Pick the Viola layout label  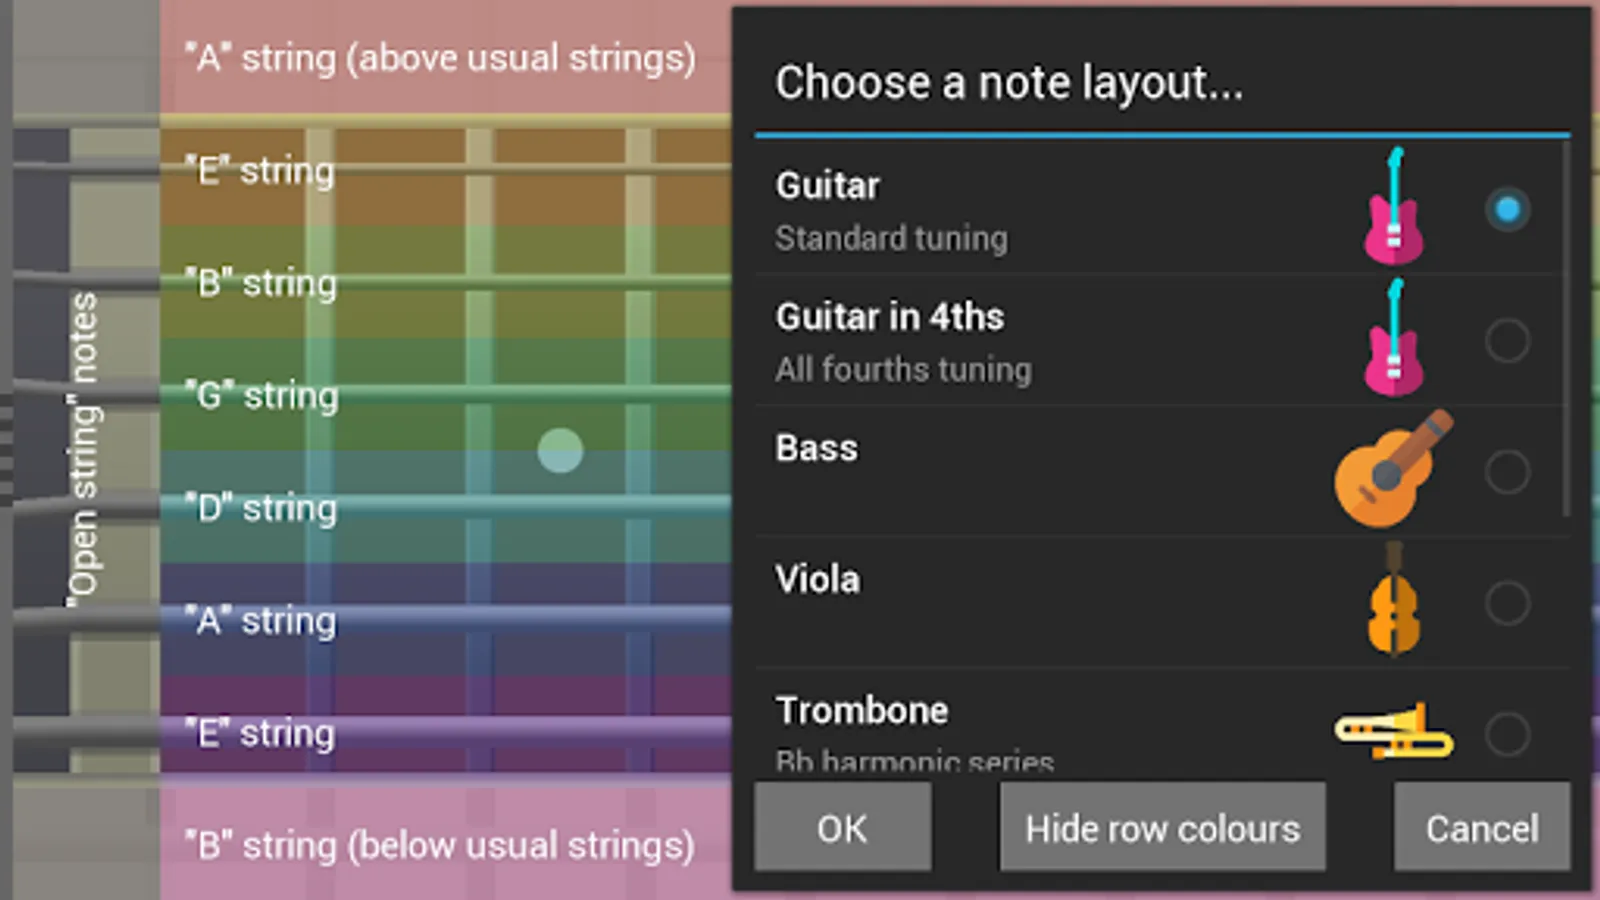tap(817, 580)
